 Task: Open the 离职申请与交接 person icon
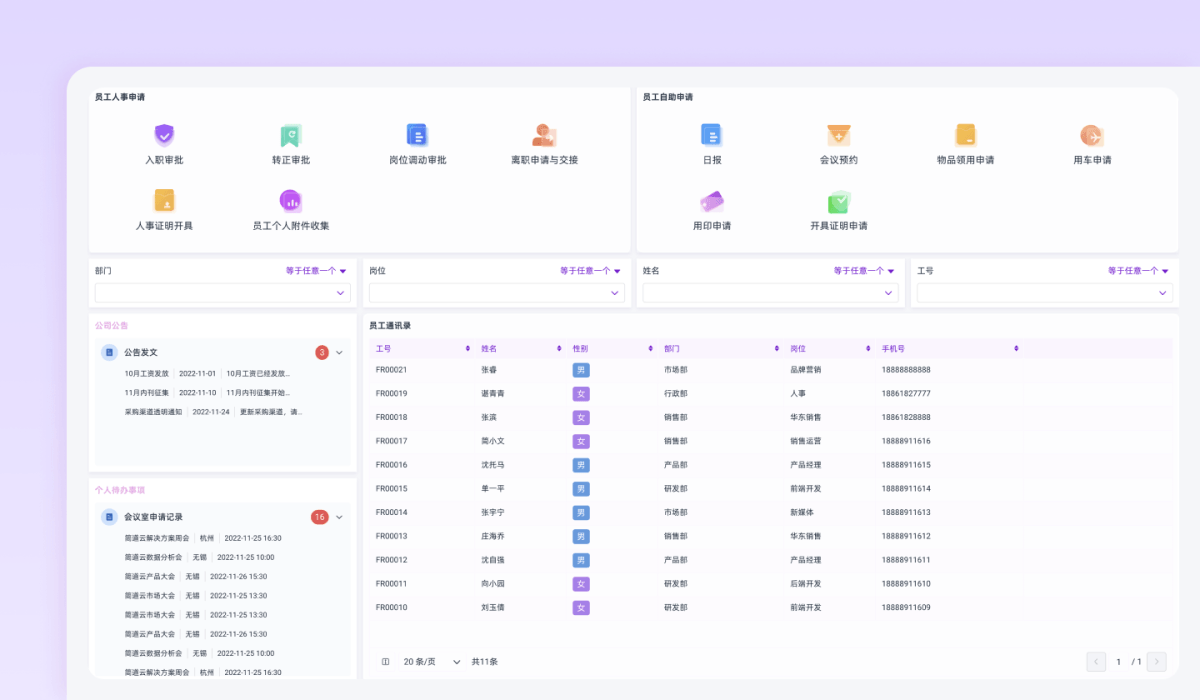click(544, 135)
